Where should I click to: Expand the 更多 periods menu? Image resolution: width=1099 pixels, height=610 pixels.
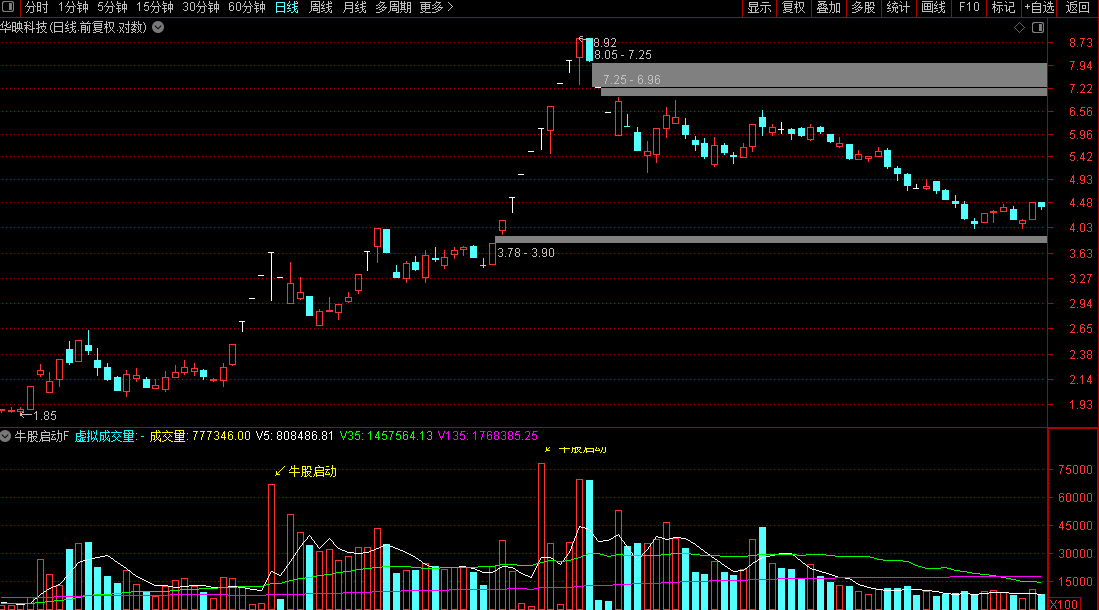click(436, 8)
